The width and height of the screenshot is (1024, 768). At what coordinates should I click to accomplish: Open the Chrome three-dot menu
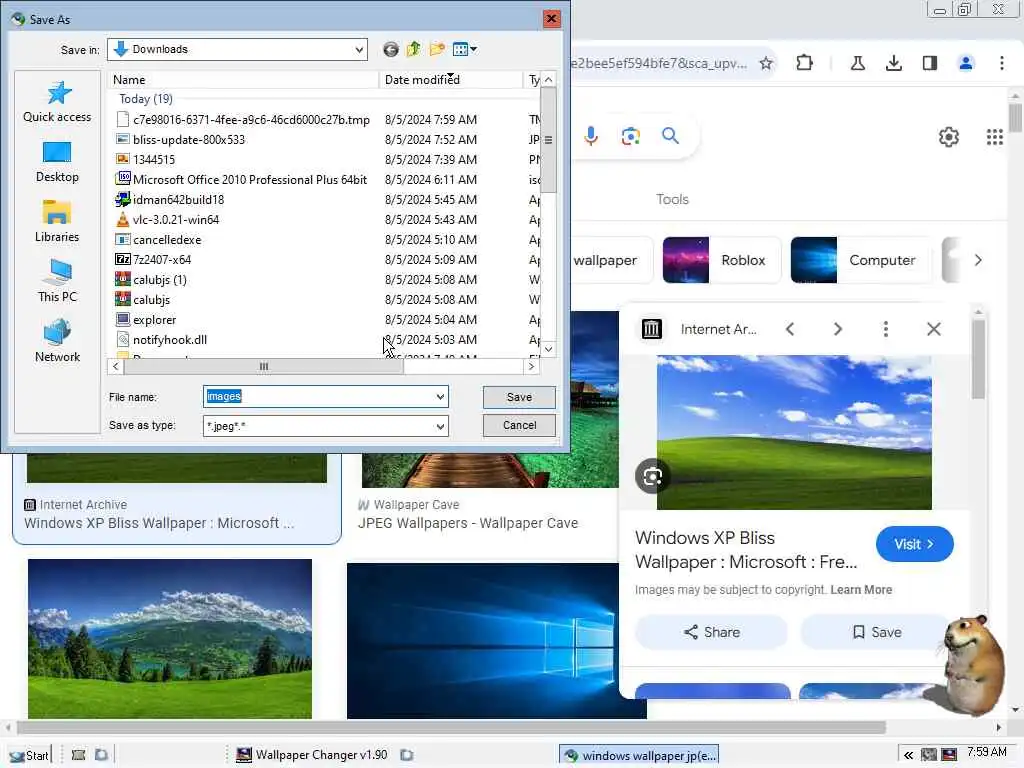point(1002,63)
